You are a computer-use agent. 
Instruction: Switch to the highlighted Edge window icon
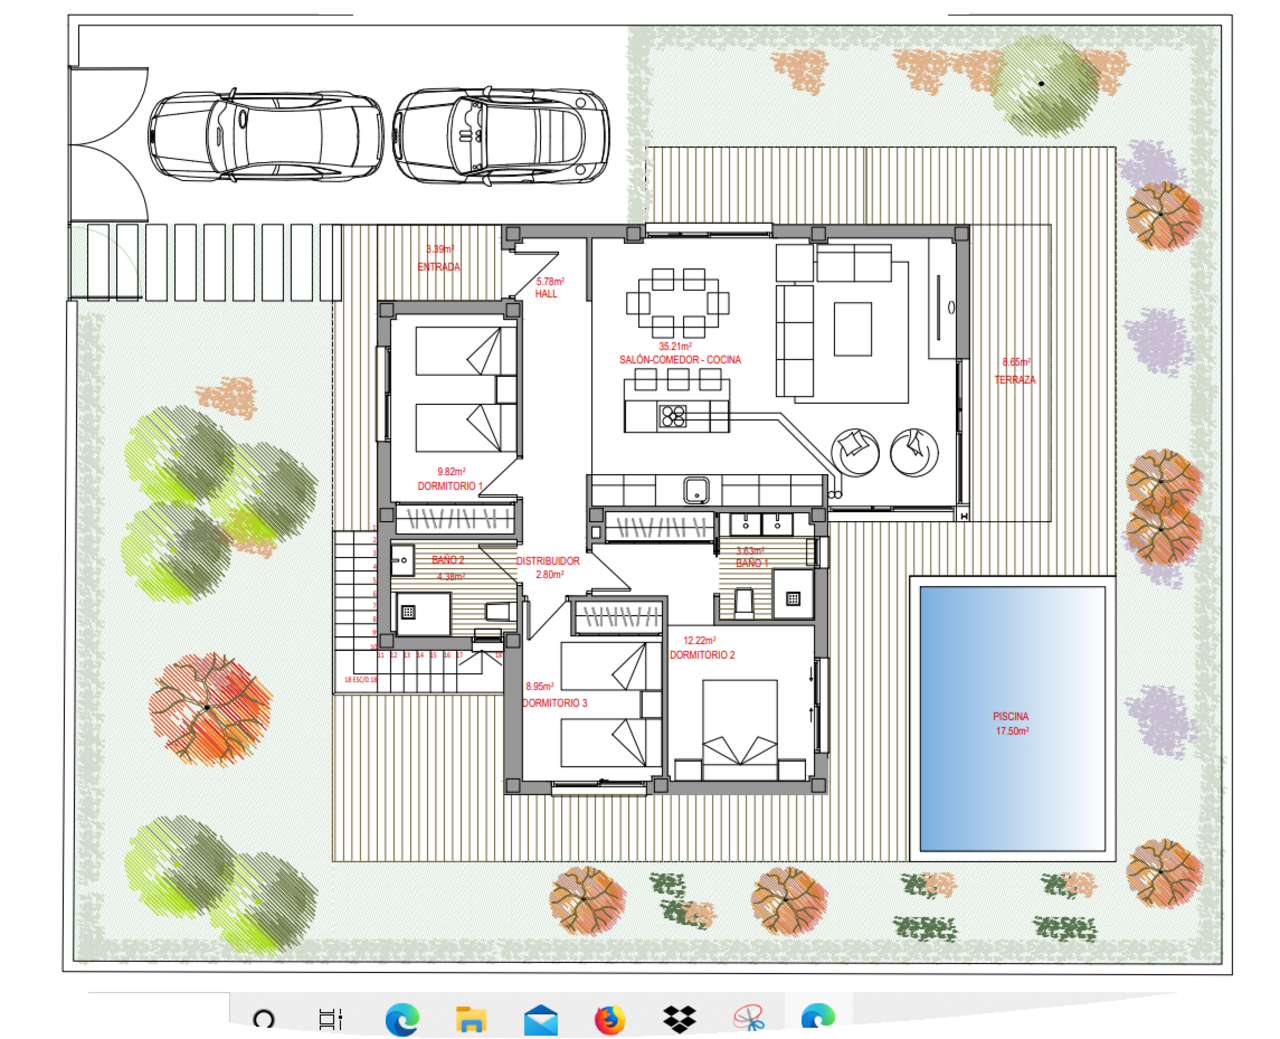tap(819, 1017)
